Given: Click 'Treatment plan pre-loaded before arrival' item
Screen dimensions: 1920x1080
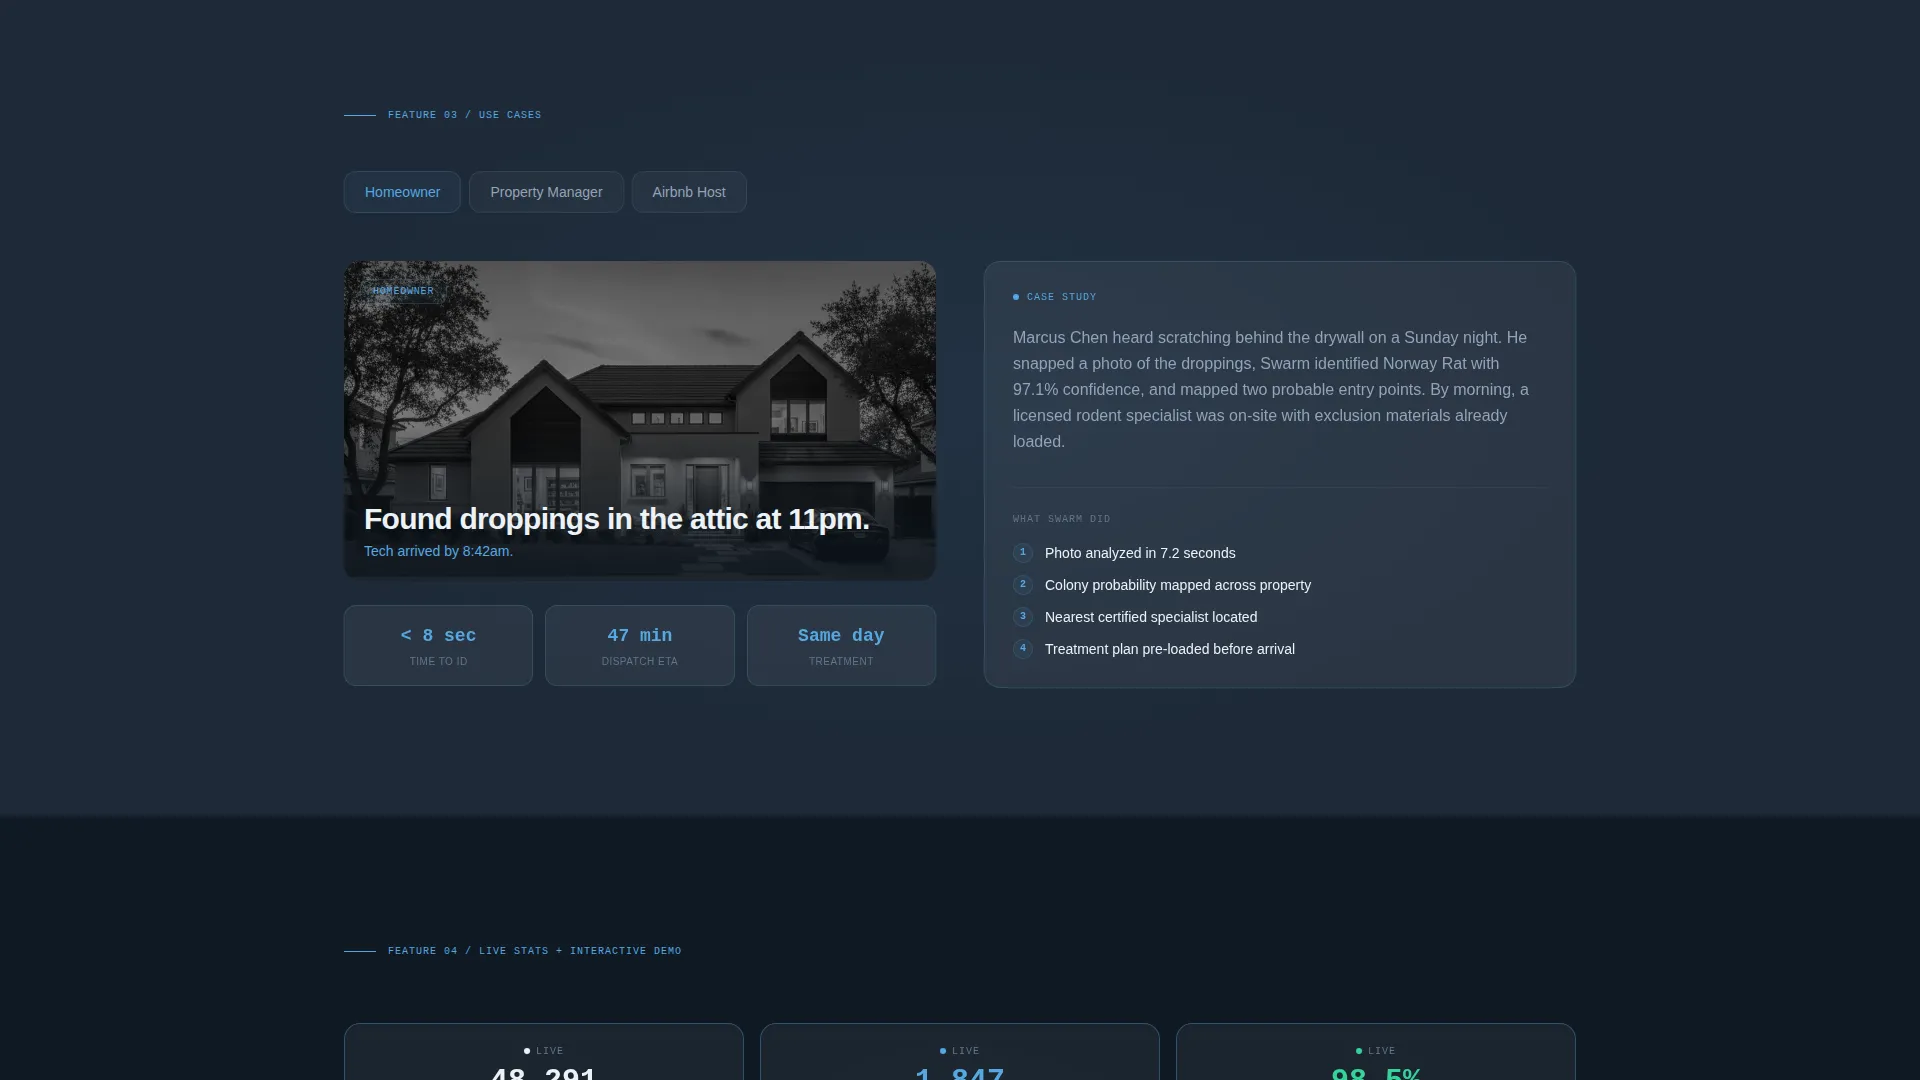Looking at the screenshot, I should 1170,649.
